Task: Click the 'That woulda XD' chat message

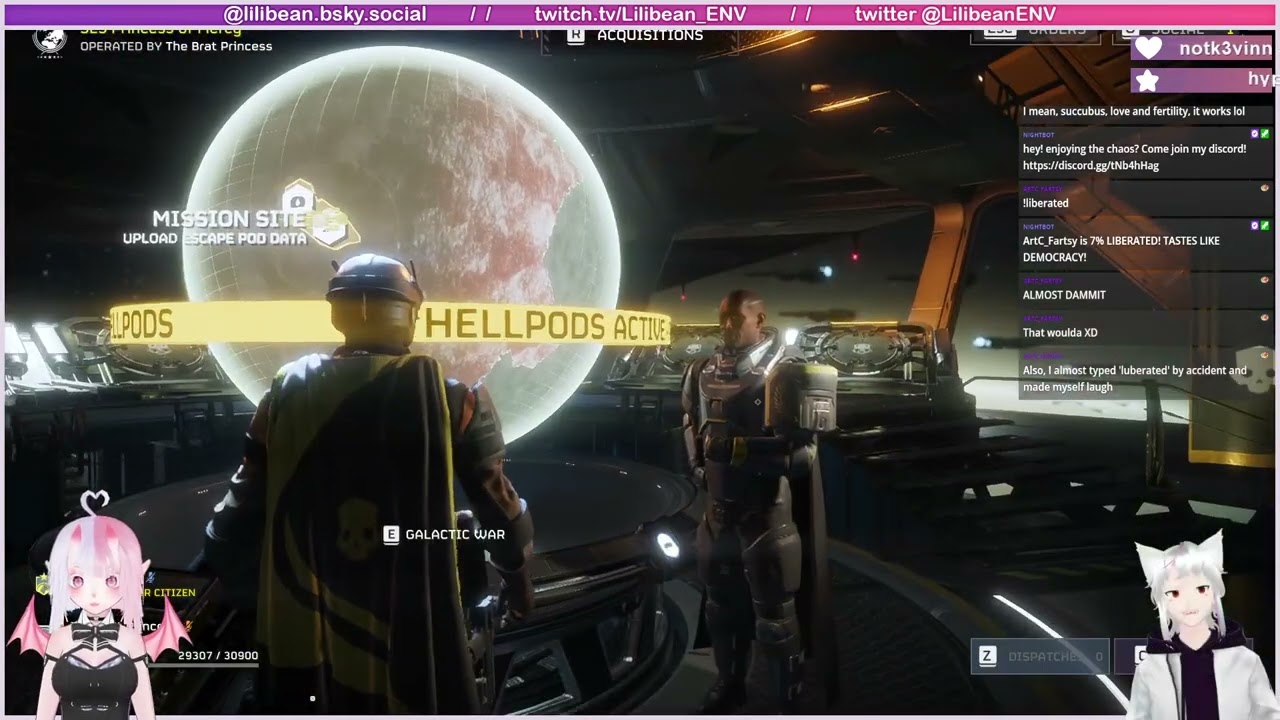Action: (x=1060, y=333)
